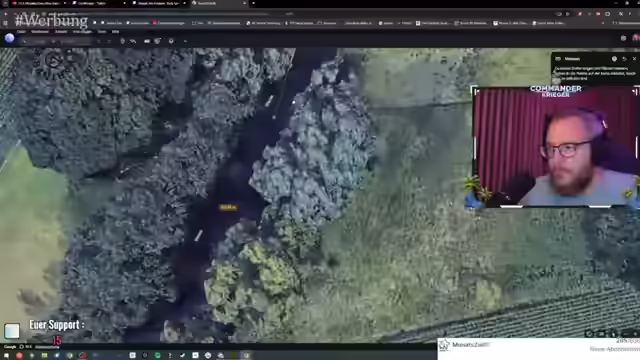Select the add placemark tool

pyautogui.click(x=122, y=41)
